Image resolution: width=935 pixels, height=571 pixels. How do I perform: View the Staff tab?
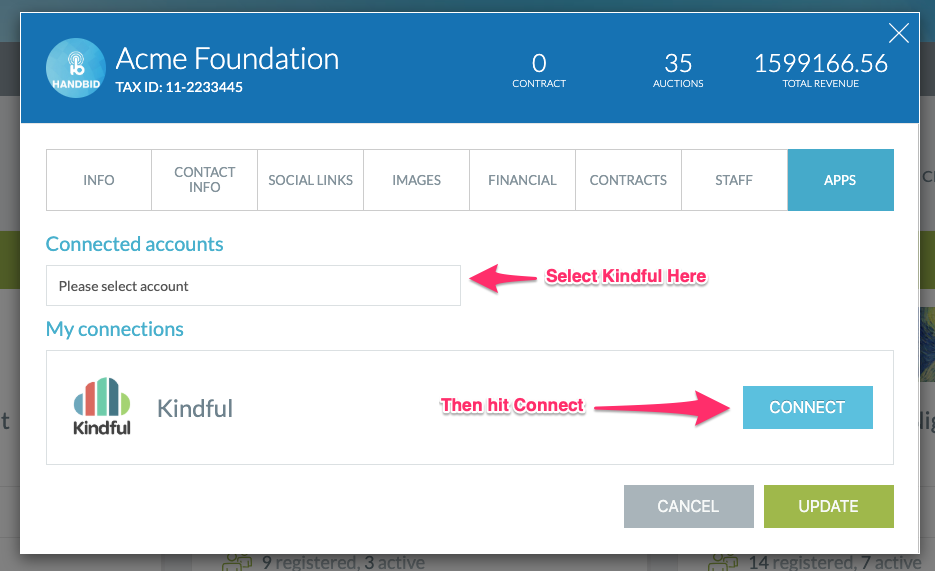coord(734,180)
